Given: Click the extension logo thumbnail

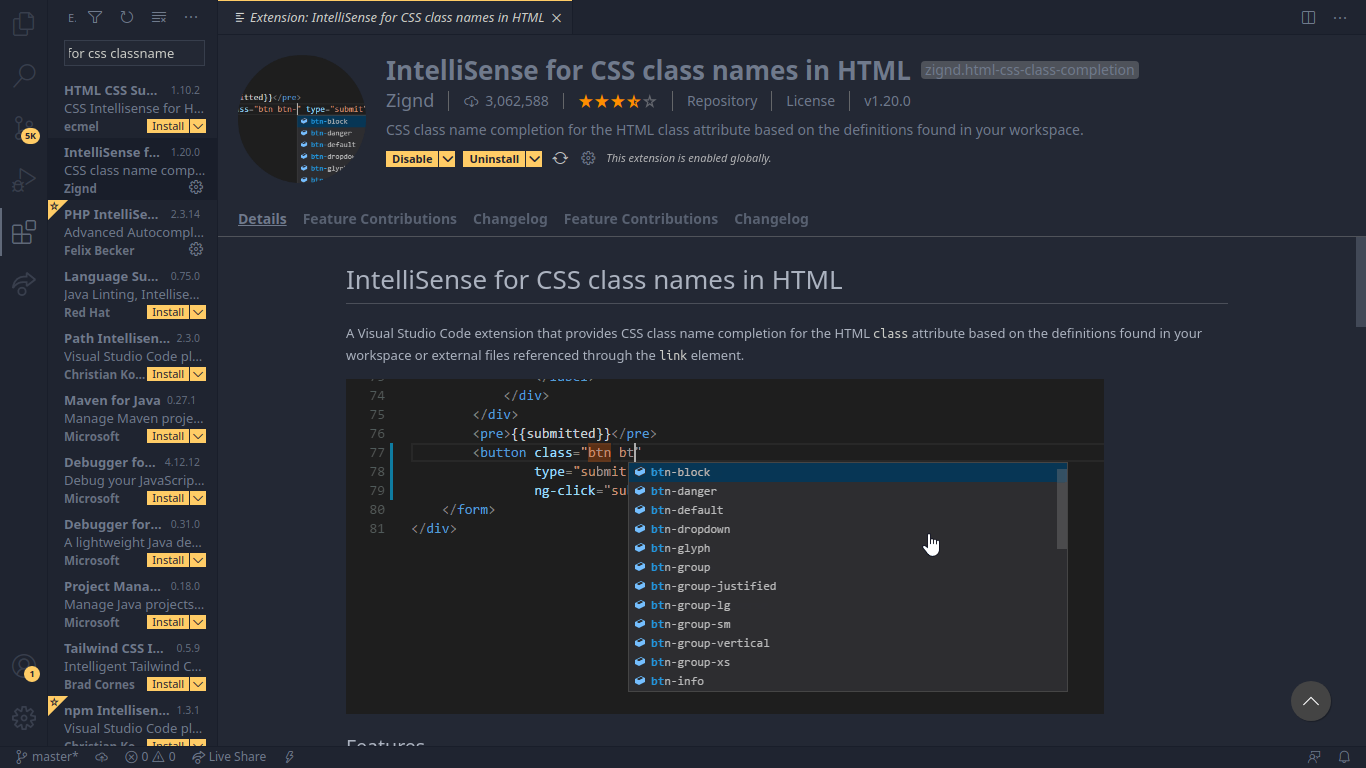Looking at the screenshot, I should click(302, 118).
